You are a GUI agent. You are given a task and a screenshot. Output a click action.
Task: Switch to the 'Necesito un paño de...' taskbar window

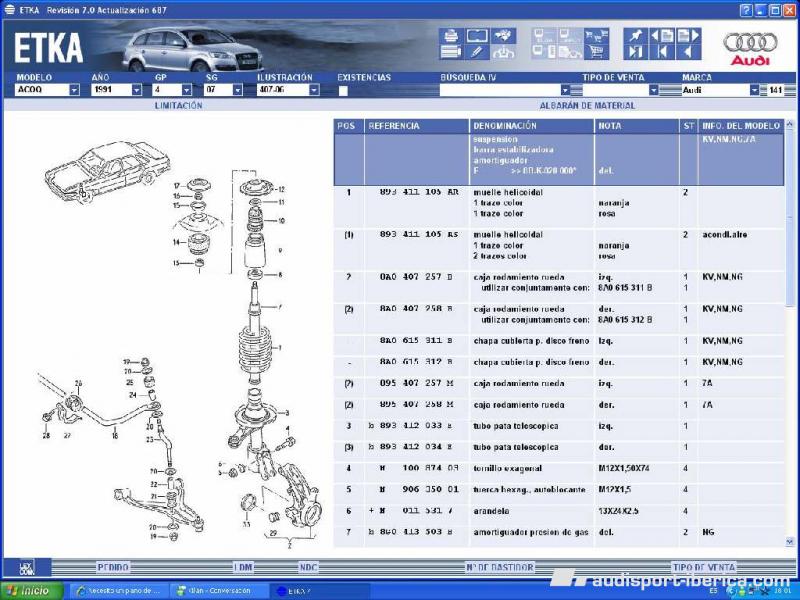tap(118, 591)
